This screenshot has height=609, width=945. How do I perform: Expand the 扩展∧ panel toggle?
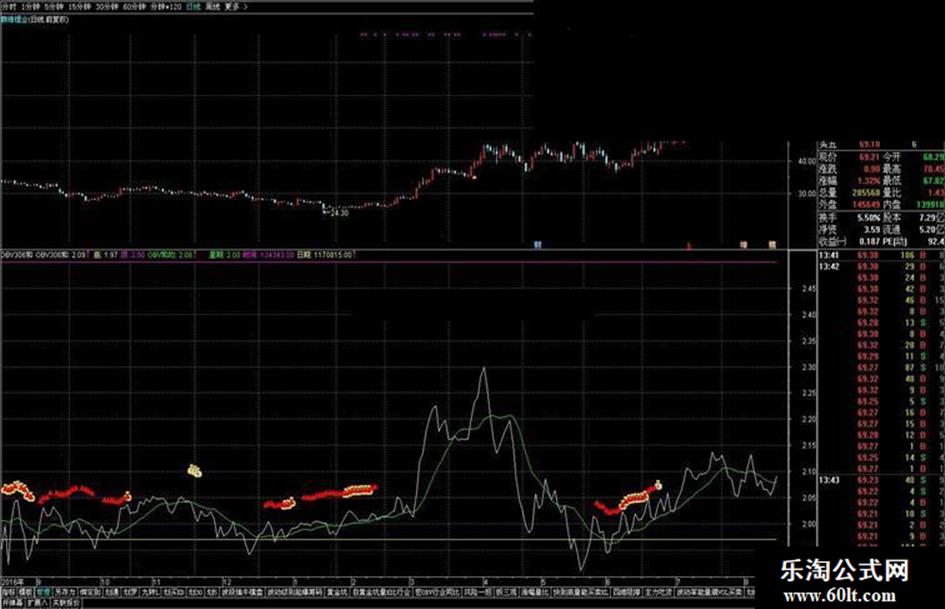pyautogui.click(x=37, y=602)
